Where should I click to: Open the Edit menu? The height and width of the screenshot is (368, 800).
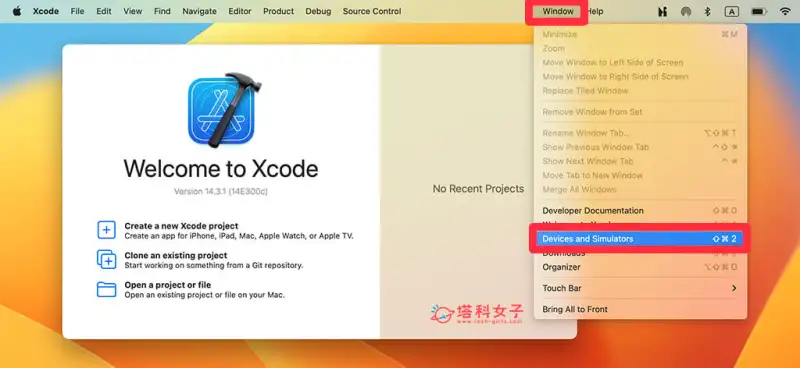point(104,11)
